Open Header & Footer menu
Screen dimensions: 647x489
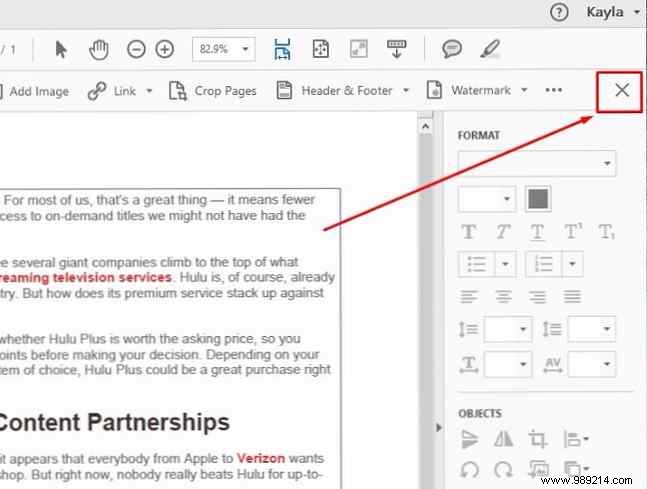[x=343, y=90]
